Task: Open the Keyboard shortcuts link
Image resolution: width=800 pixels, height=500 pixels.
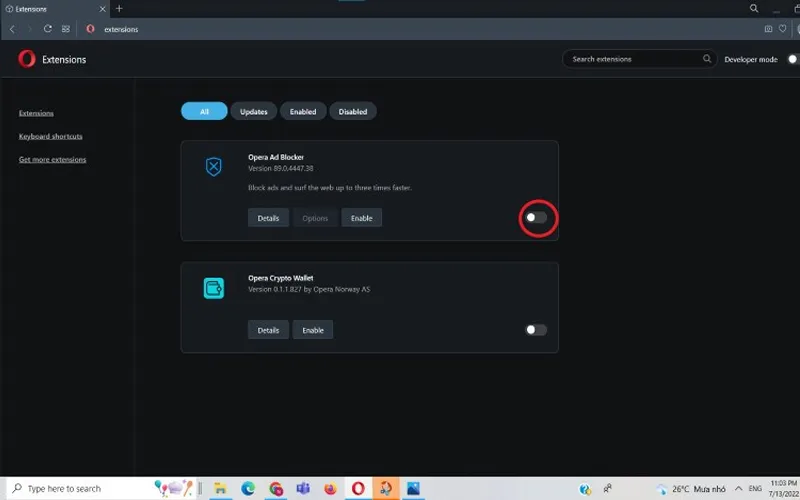Action: pos(51,136)
